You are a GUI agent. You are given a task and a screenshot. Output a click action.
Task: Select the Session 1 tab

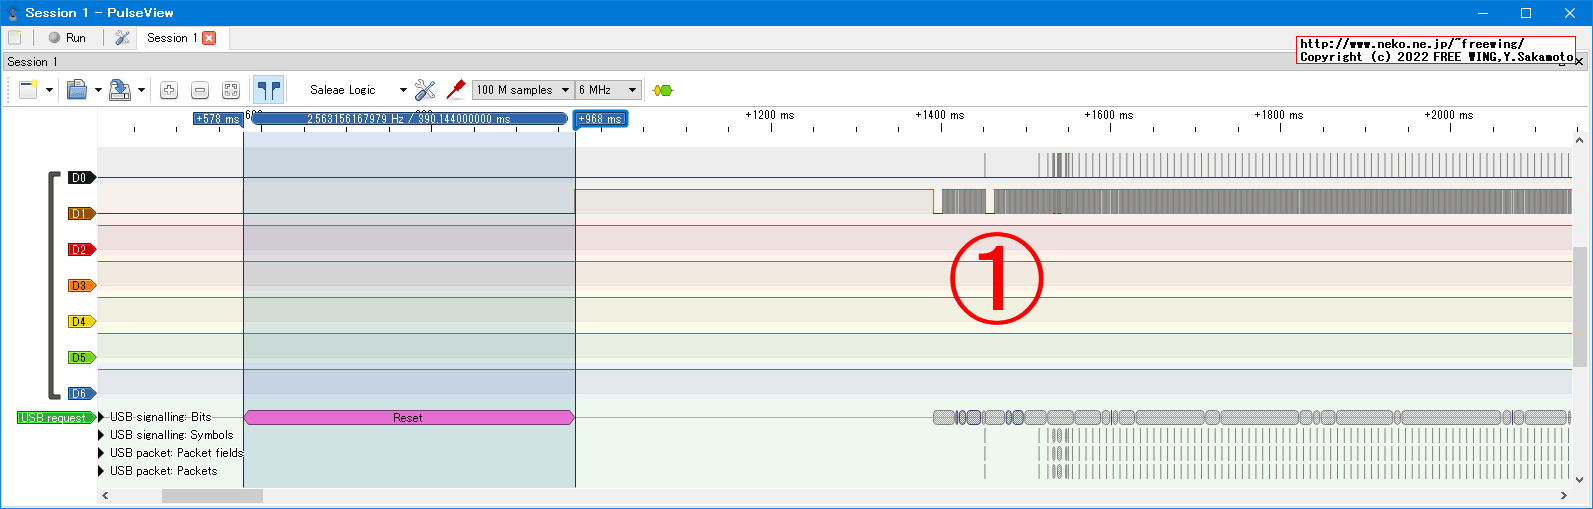click(171, 38)
